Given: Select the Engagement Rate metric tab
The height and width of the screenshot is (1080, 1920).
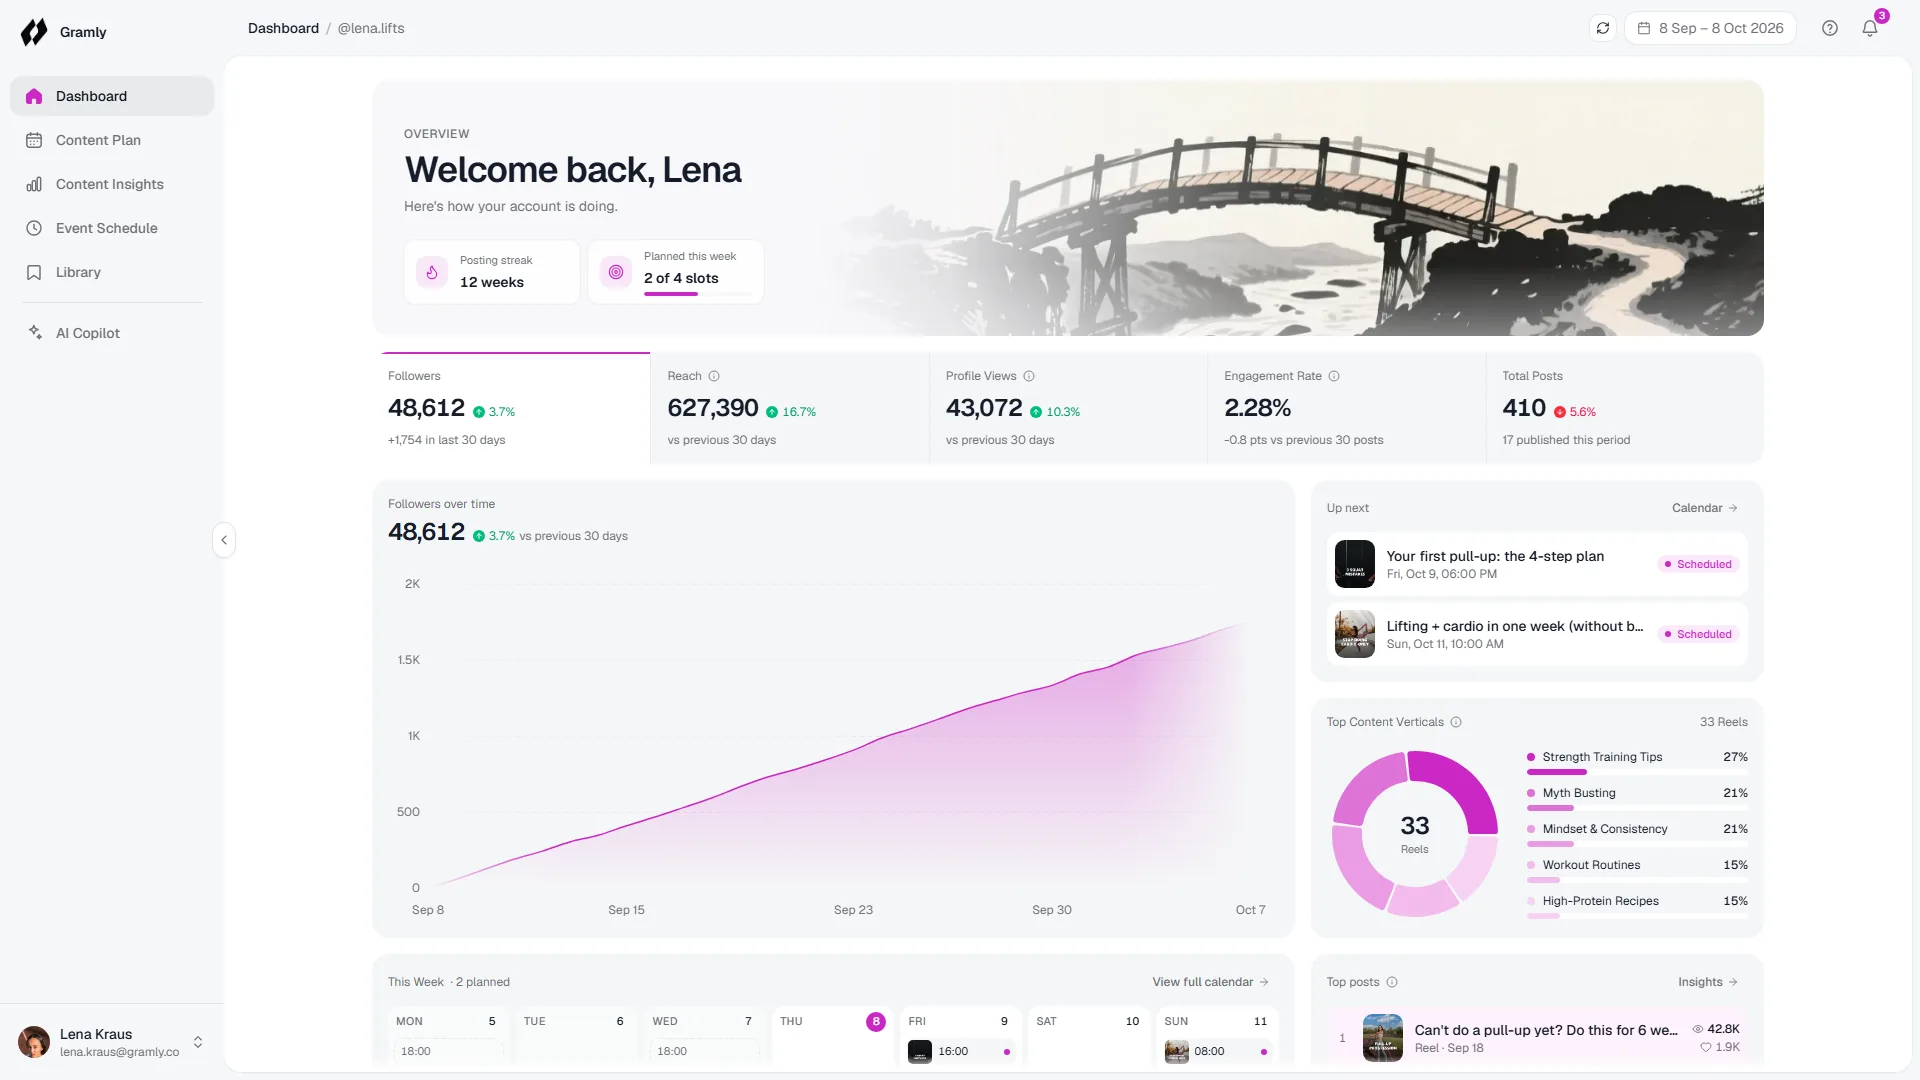Looking at the screenshot, I should coord(1346,408).
